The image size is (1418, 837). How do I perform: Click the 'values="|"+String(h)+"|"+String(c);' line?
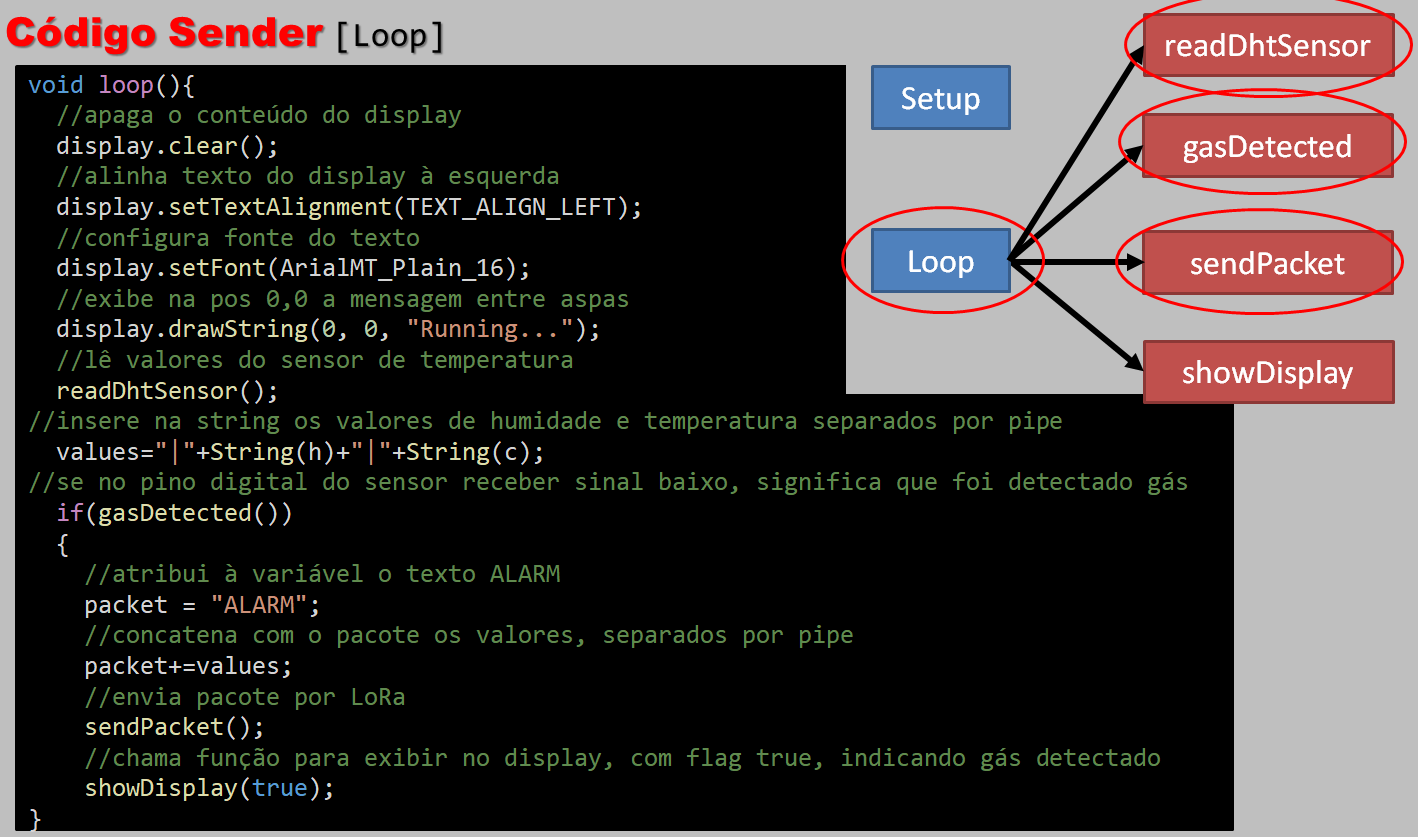[x=300, y=452]
